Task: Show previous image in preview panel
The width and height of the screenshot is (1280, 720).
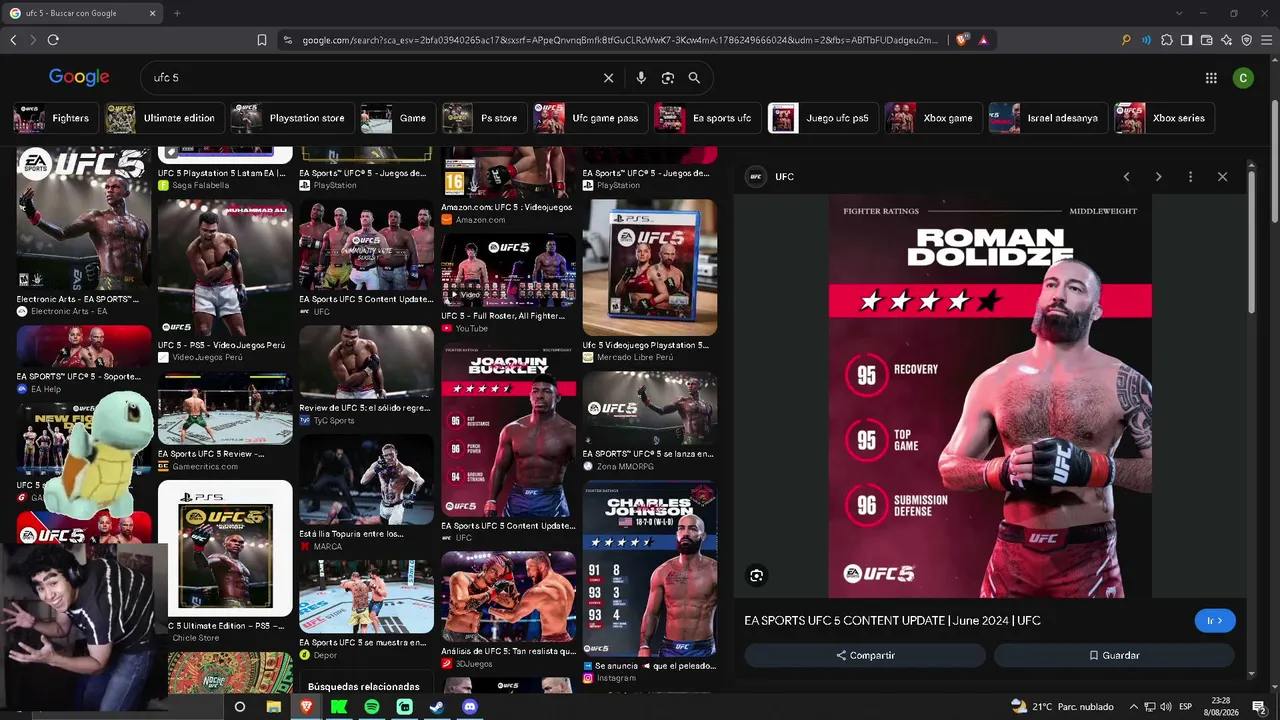Action: tap(1126, 177)
